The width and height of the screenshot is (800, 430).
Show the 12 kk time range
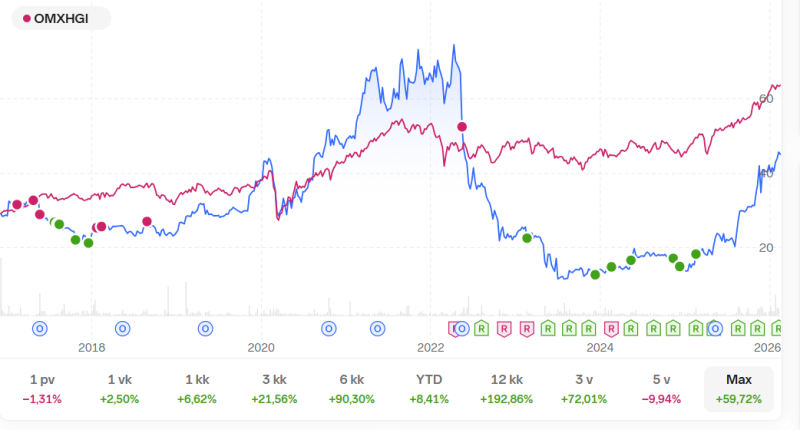[x=505, y=389]
